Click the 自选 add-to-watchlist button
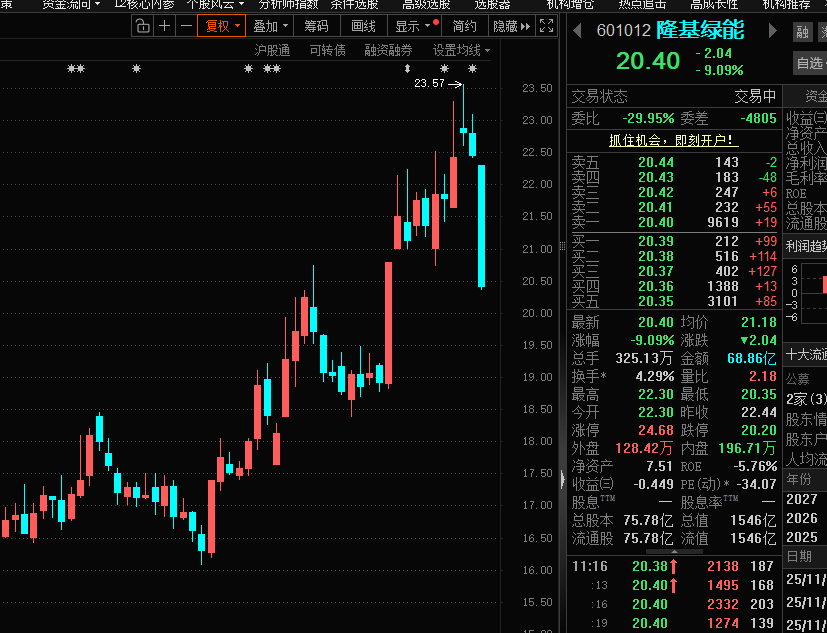 tap(809, 64)
